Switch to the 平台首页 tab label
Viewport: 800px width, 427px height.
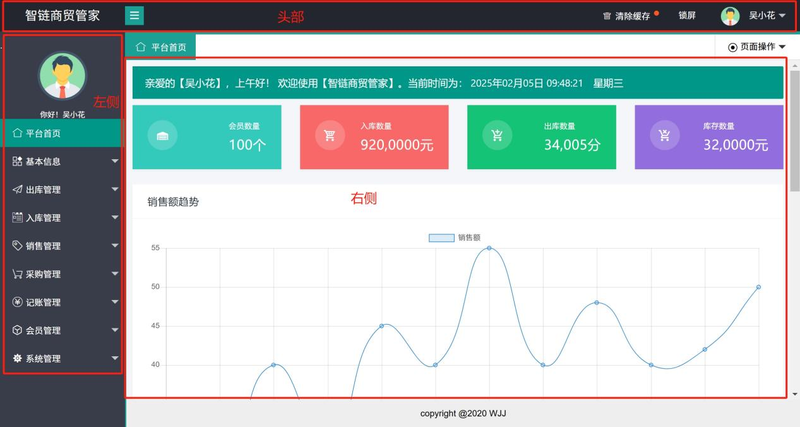click(168, 47)
